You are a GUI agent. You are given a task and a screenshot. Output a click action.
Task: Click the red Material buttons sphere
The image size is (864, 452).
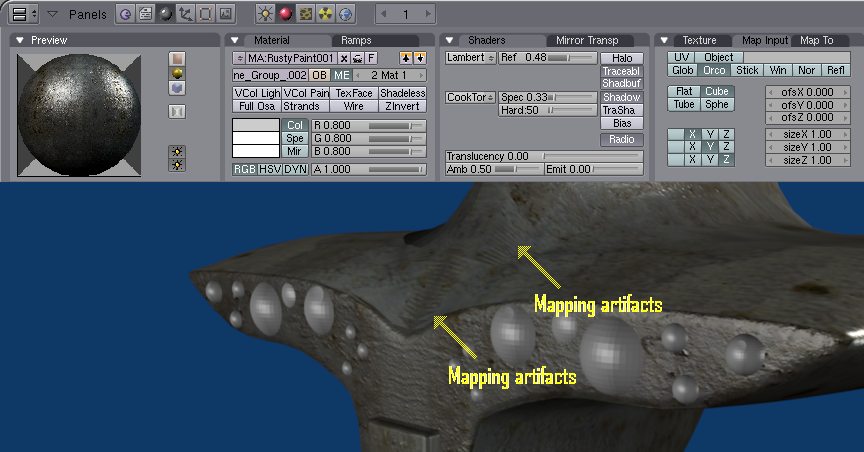285,14
